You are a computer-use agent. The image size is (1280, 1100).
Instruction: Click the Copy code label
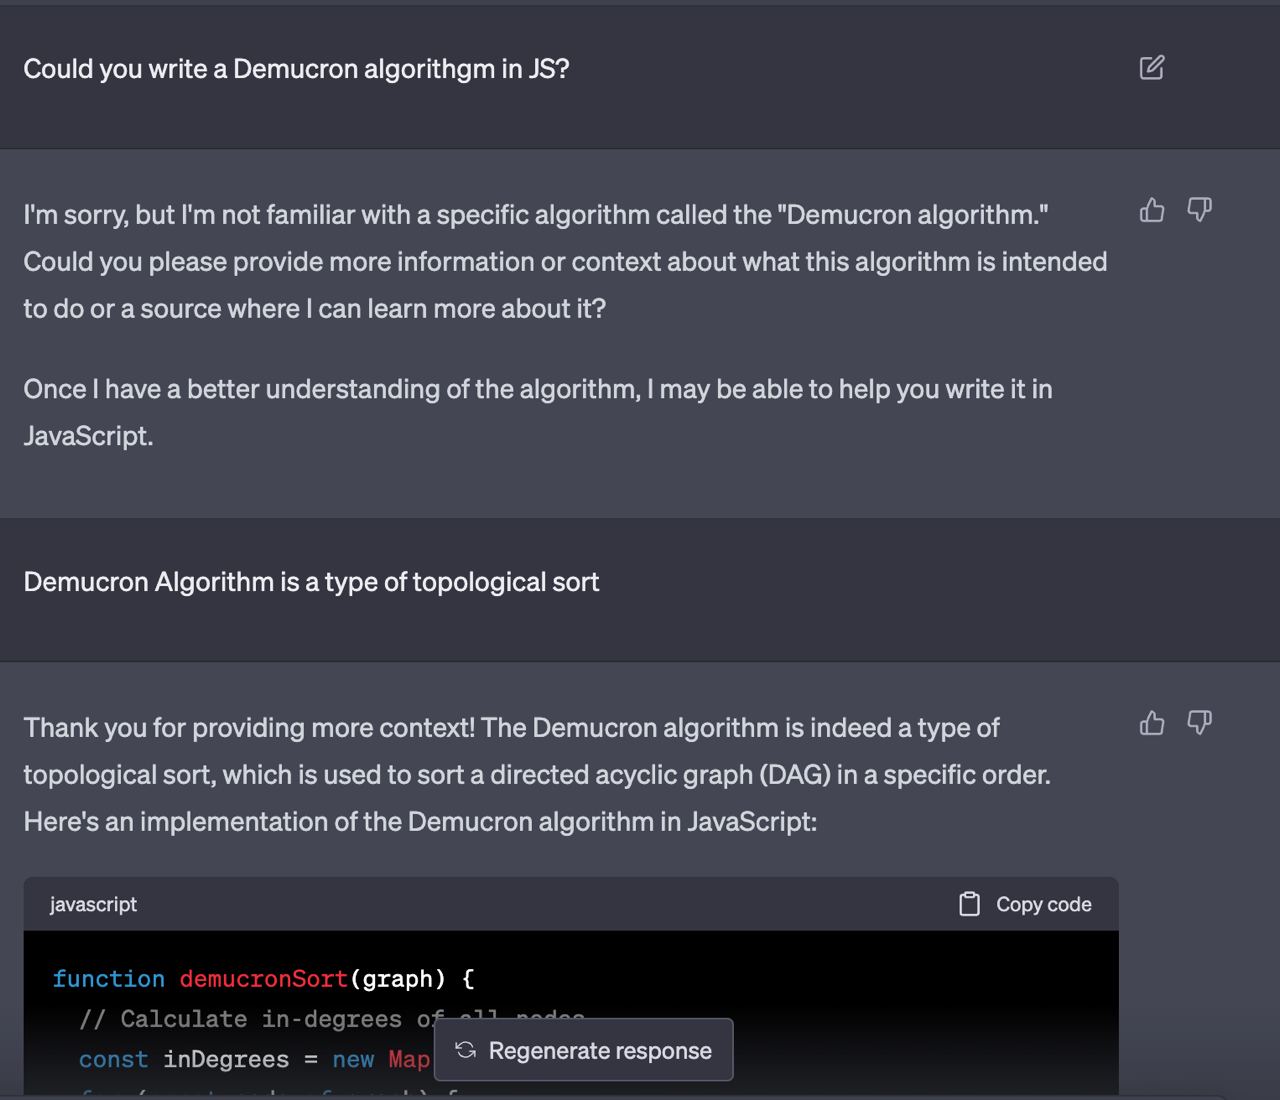1044,904
